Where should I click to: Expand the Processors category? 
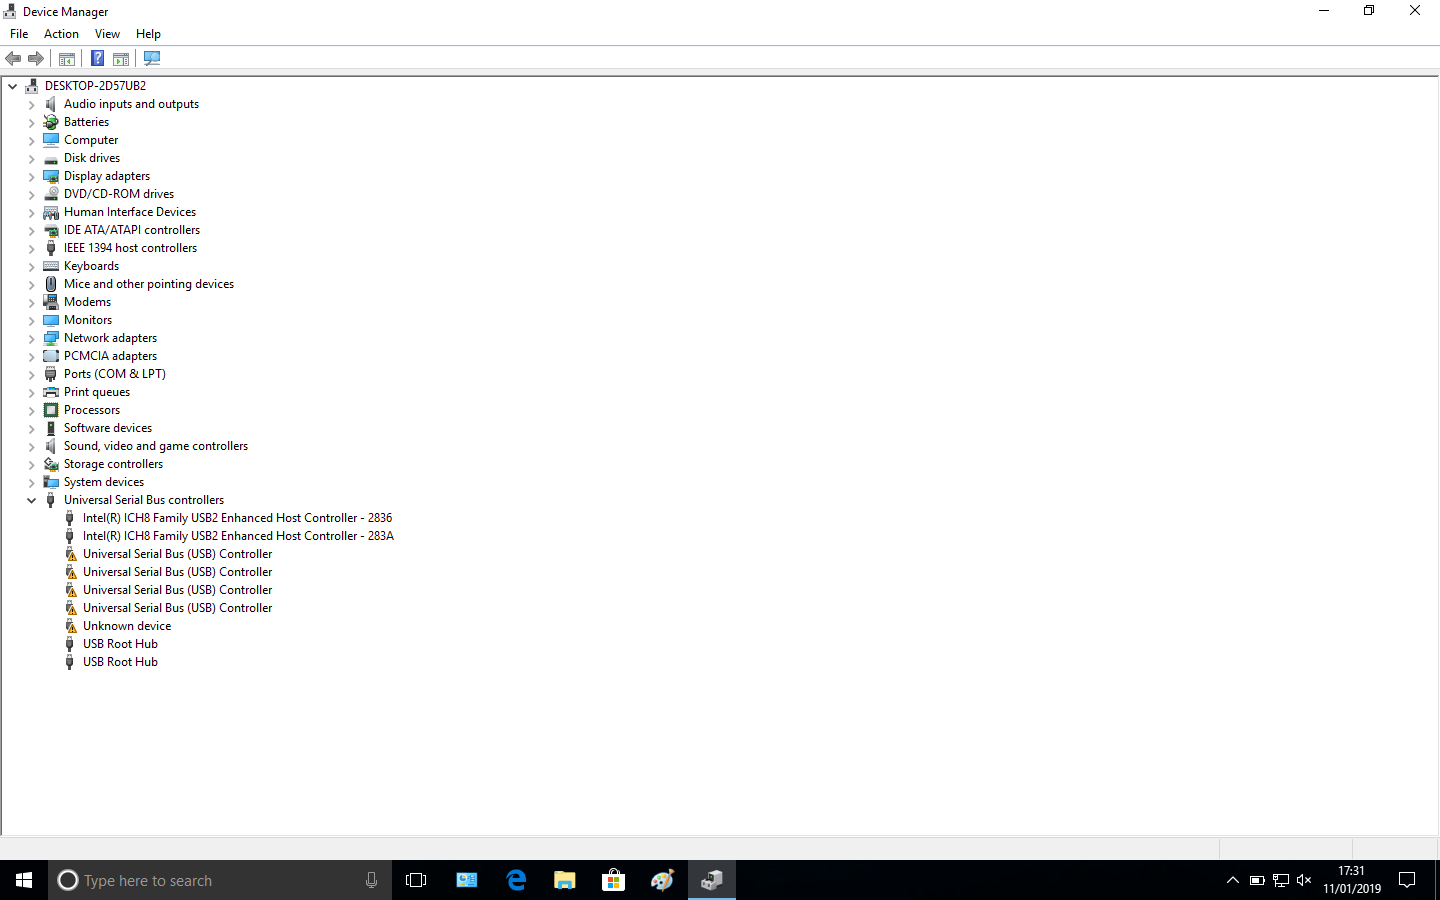(31, 410)
